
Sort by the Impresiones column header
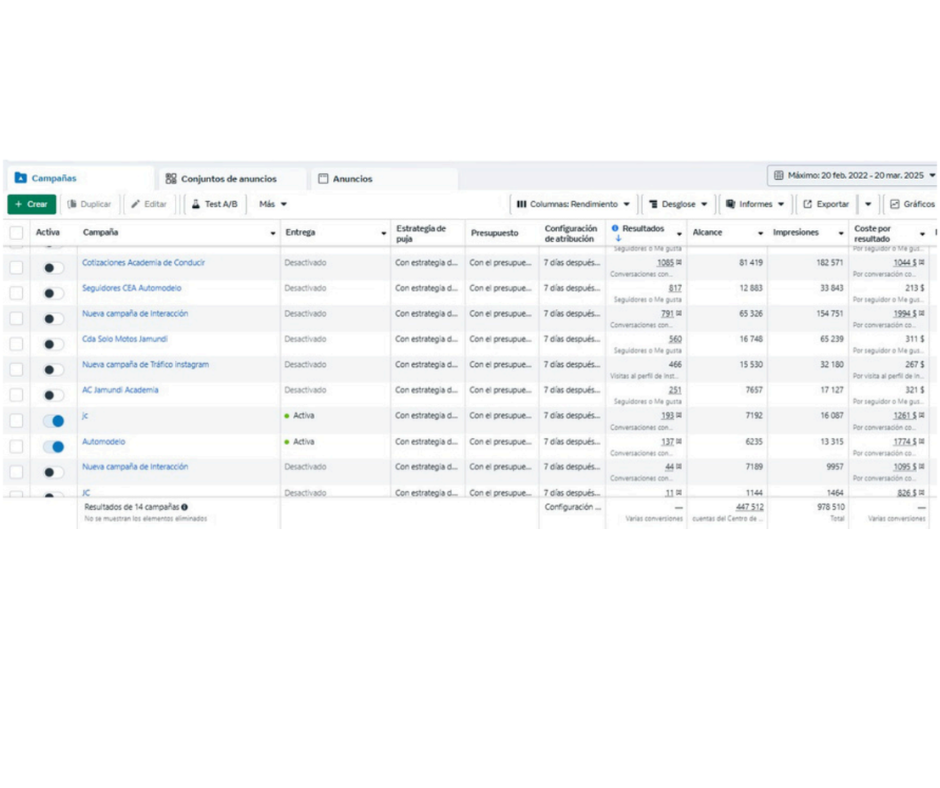point(795,233)
